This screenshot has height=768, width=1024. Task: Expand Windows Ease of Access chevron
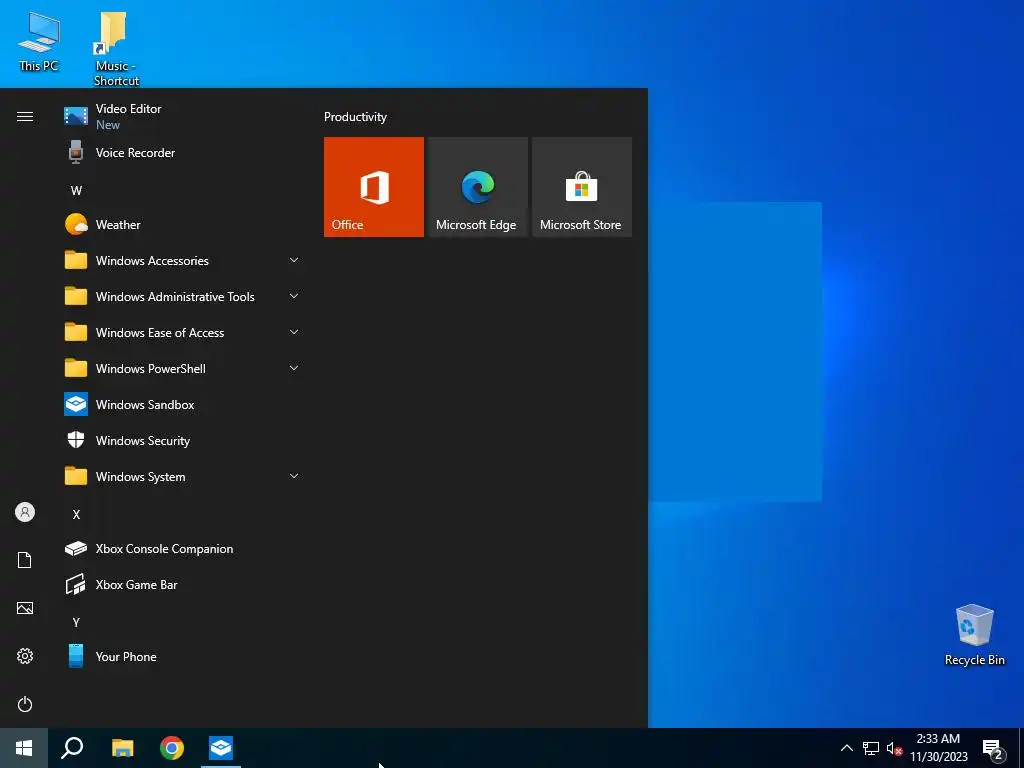click(294, 332)
